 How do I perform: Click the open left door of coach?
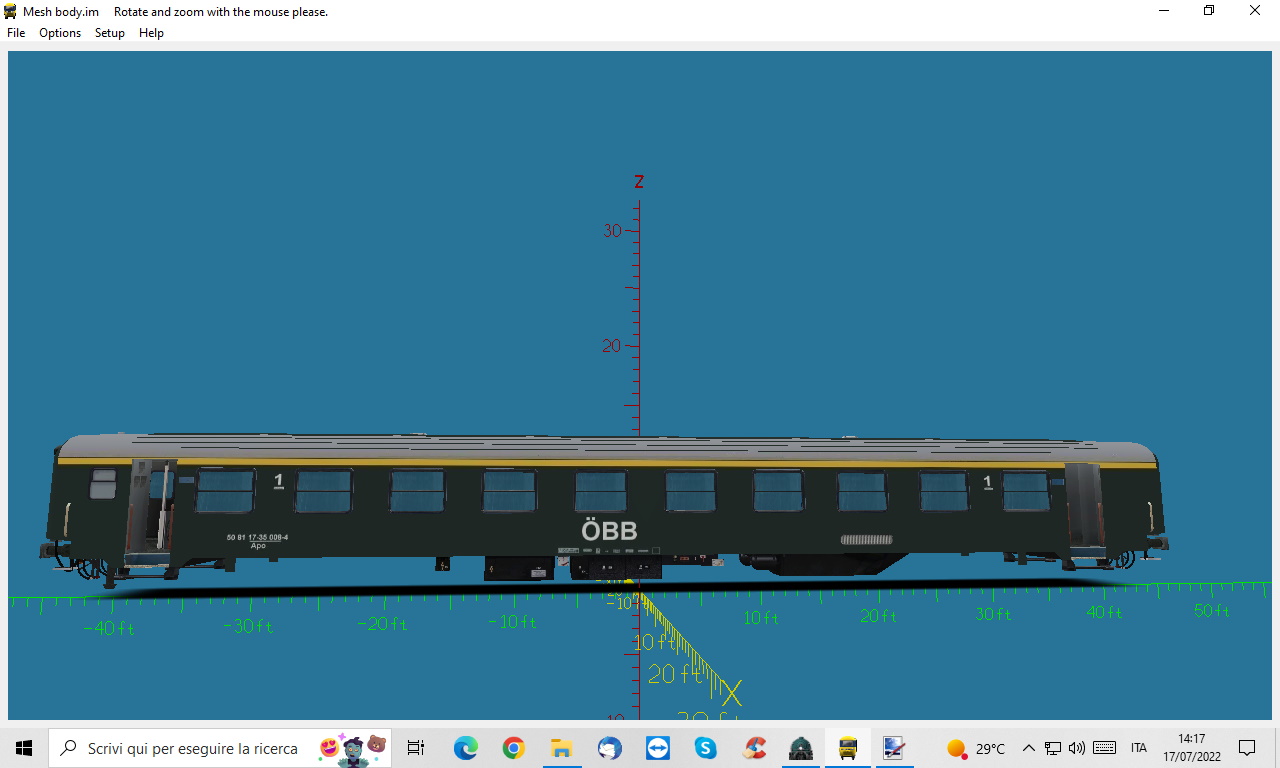(x=150, y=511)
